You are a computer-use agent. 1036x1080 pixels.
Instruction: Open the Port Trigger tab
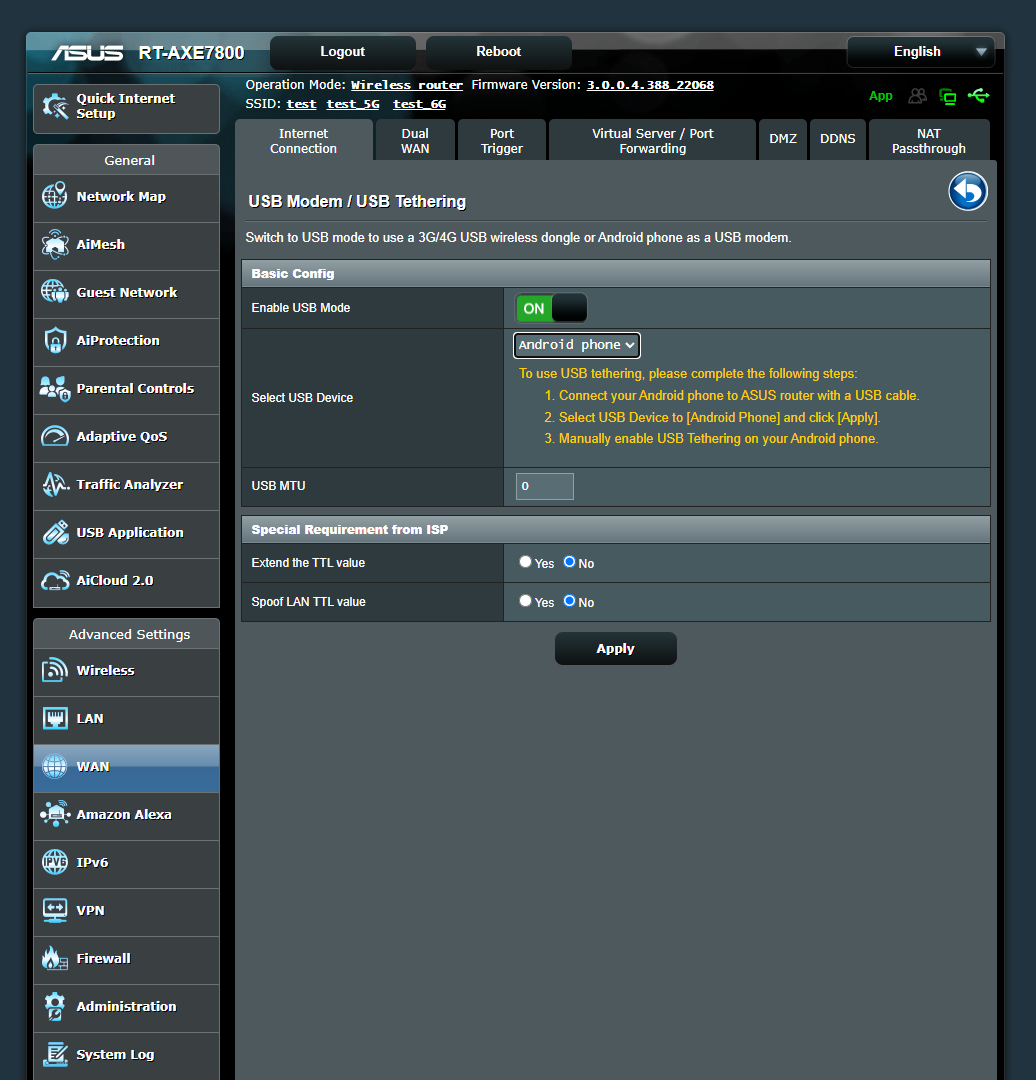click(502, 141)
